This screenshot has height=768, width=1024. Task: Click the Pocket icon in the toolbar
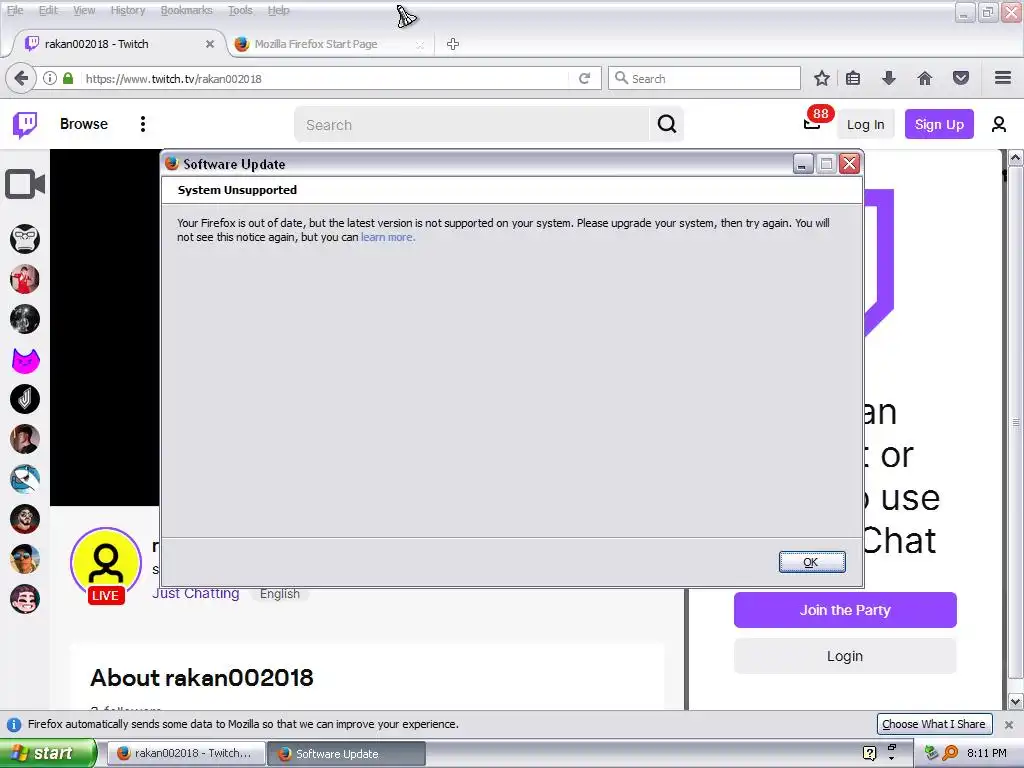coord(961,78)
